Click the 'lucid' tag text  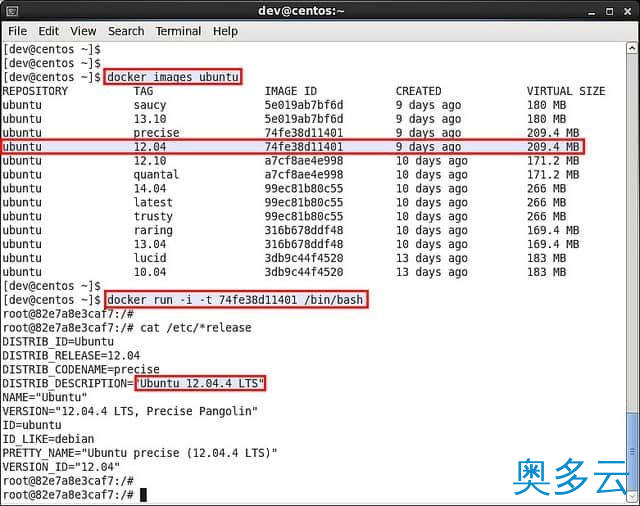click(x=150, y=258)
